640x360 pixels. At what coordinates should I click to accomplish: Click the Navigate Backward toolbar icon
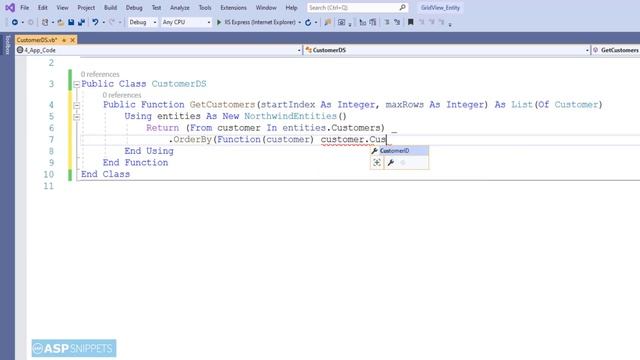tap(15, 22)
